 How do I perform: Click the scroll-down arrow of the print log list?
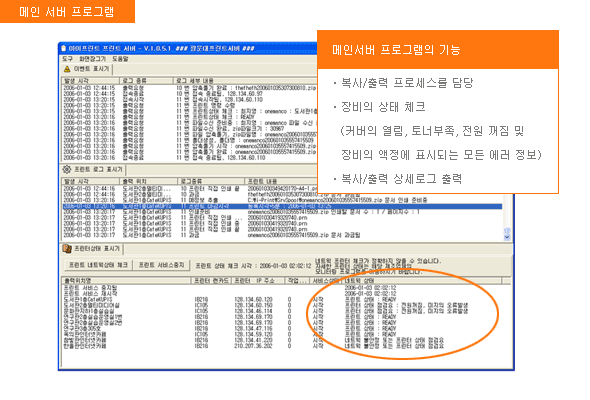[x=507, y=237]
